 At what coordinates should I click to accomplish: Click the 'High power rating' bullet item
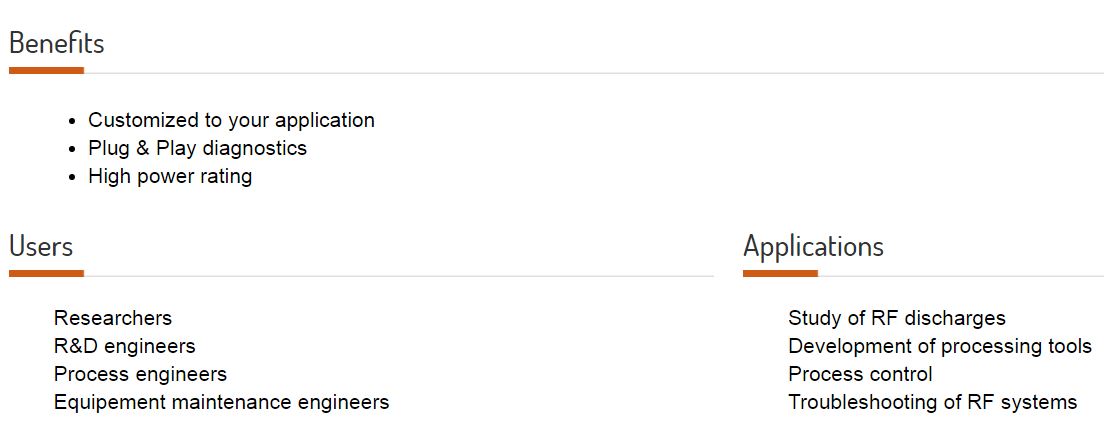coord(170,177)
